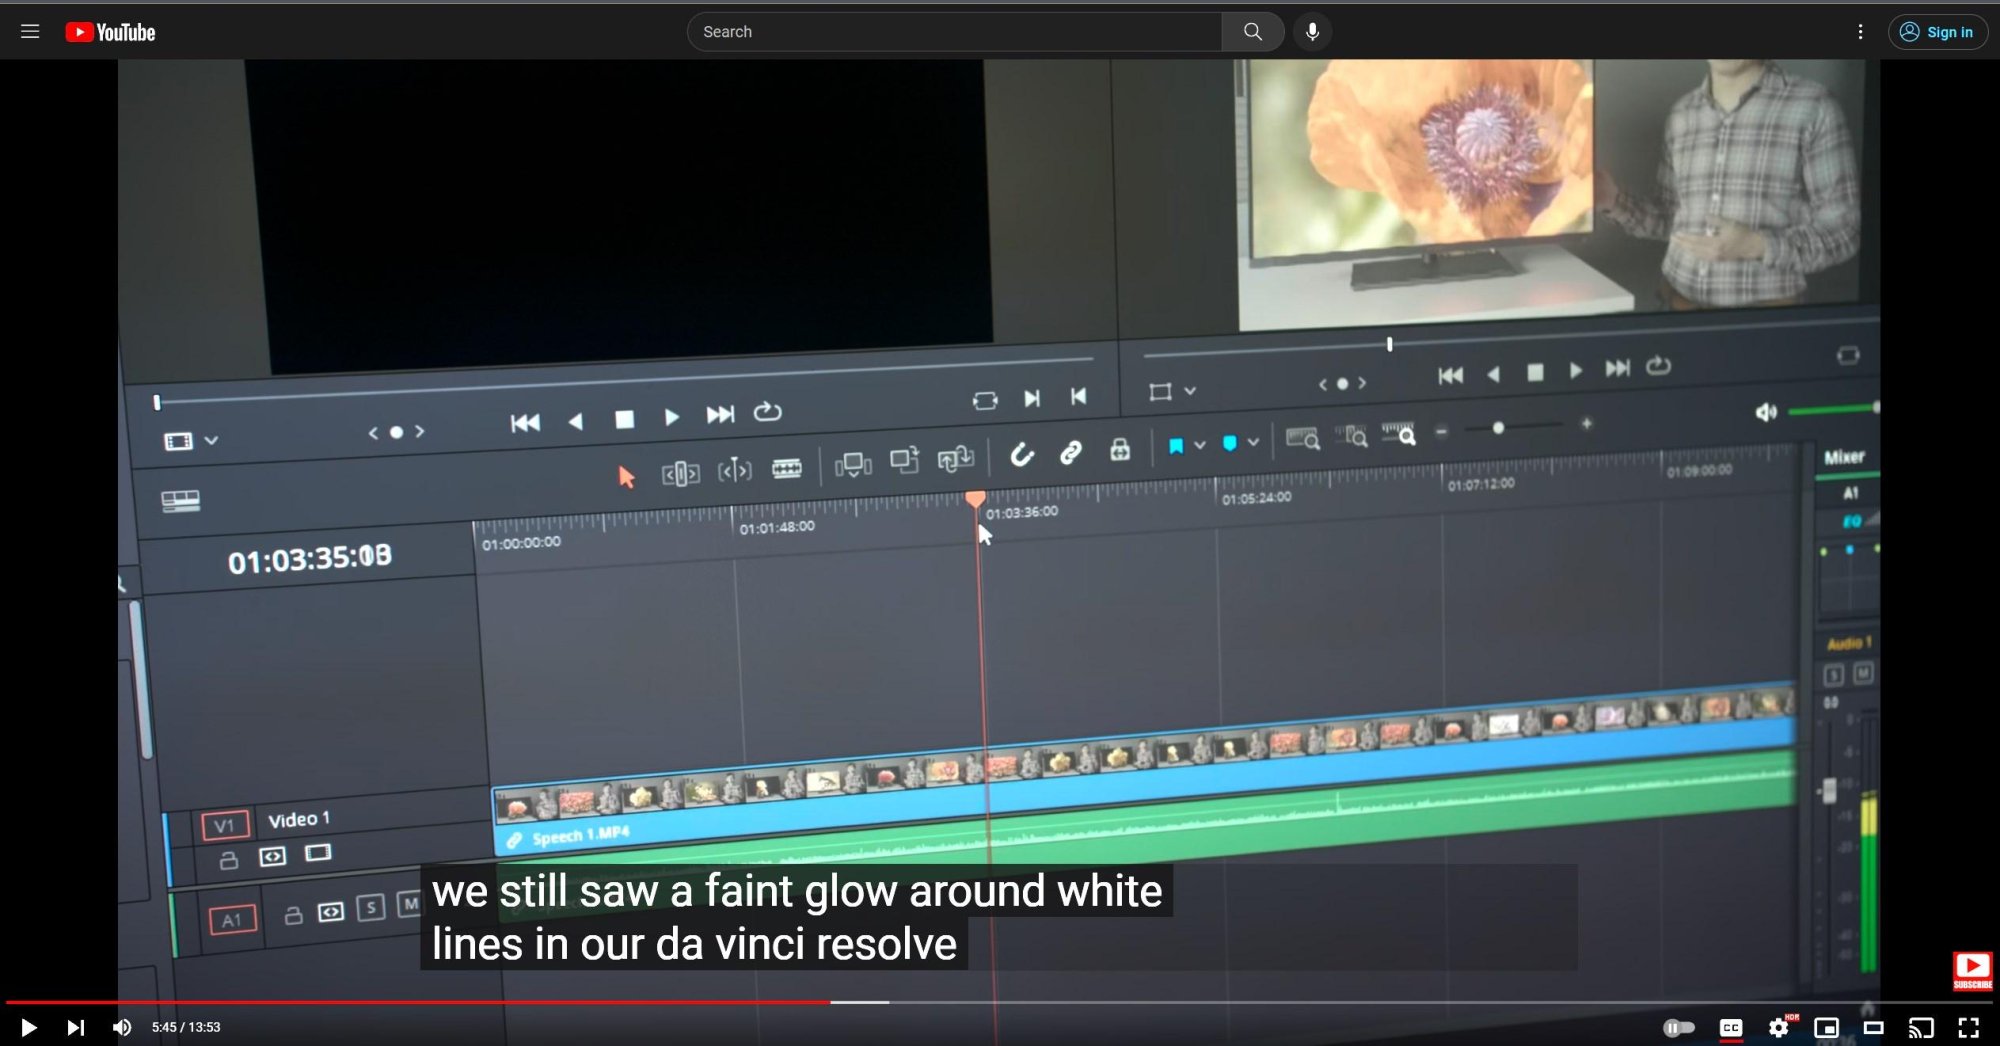Click the Sign in button
Viewport: 2000px width, 1046px height.
click(1937, 32)
